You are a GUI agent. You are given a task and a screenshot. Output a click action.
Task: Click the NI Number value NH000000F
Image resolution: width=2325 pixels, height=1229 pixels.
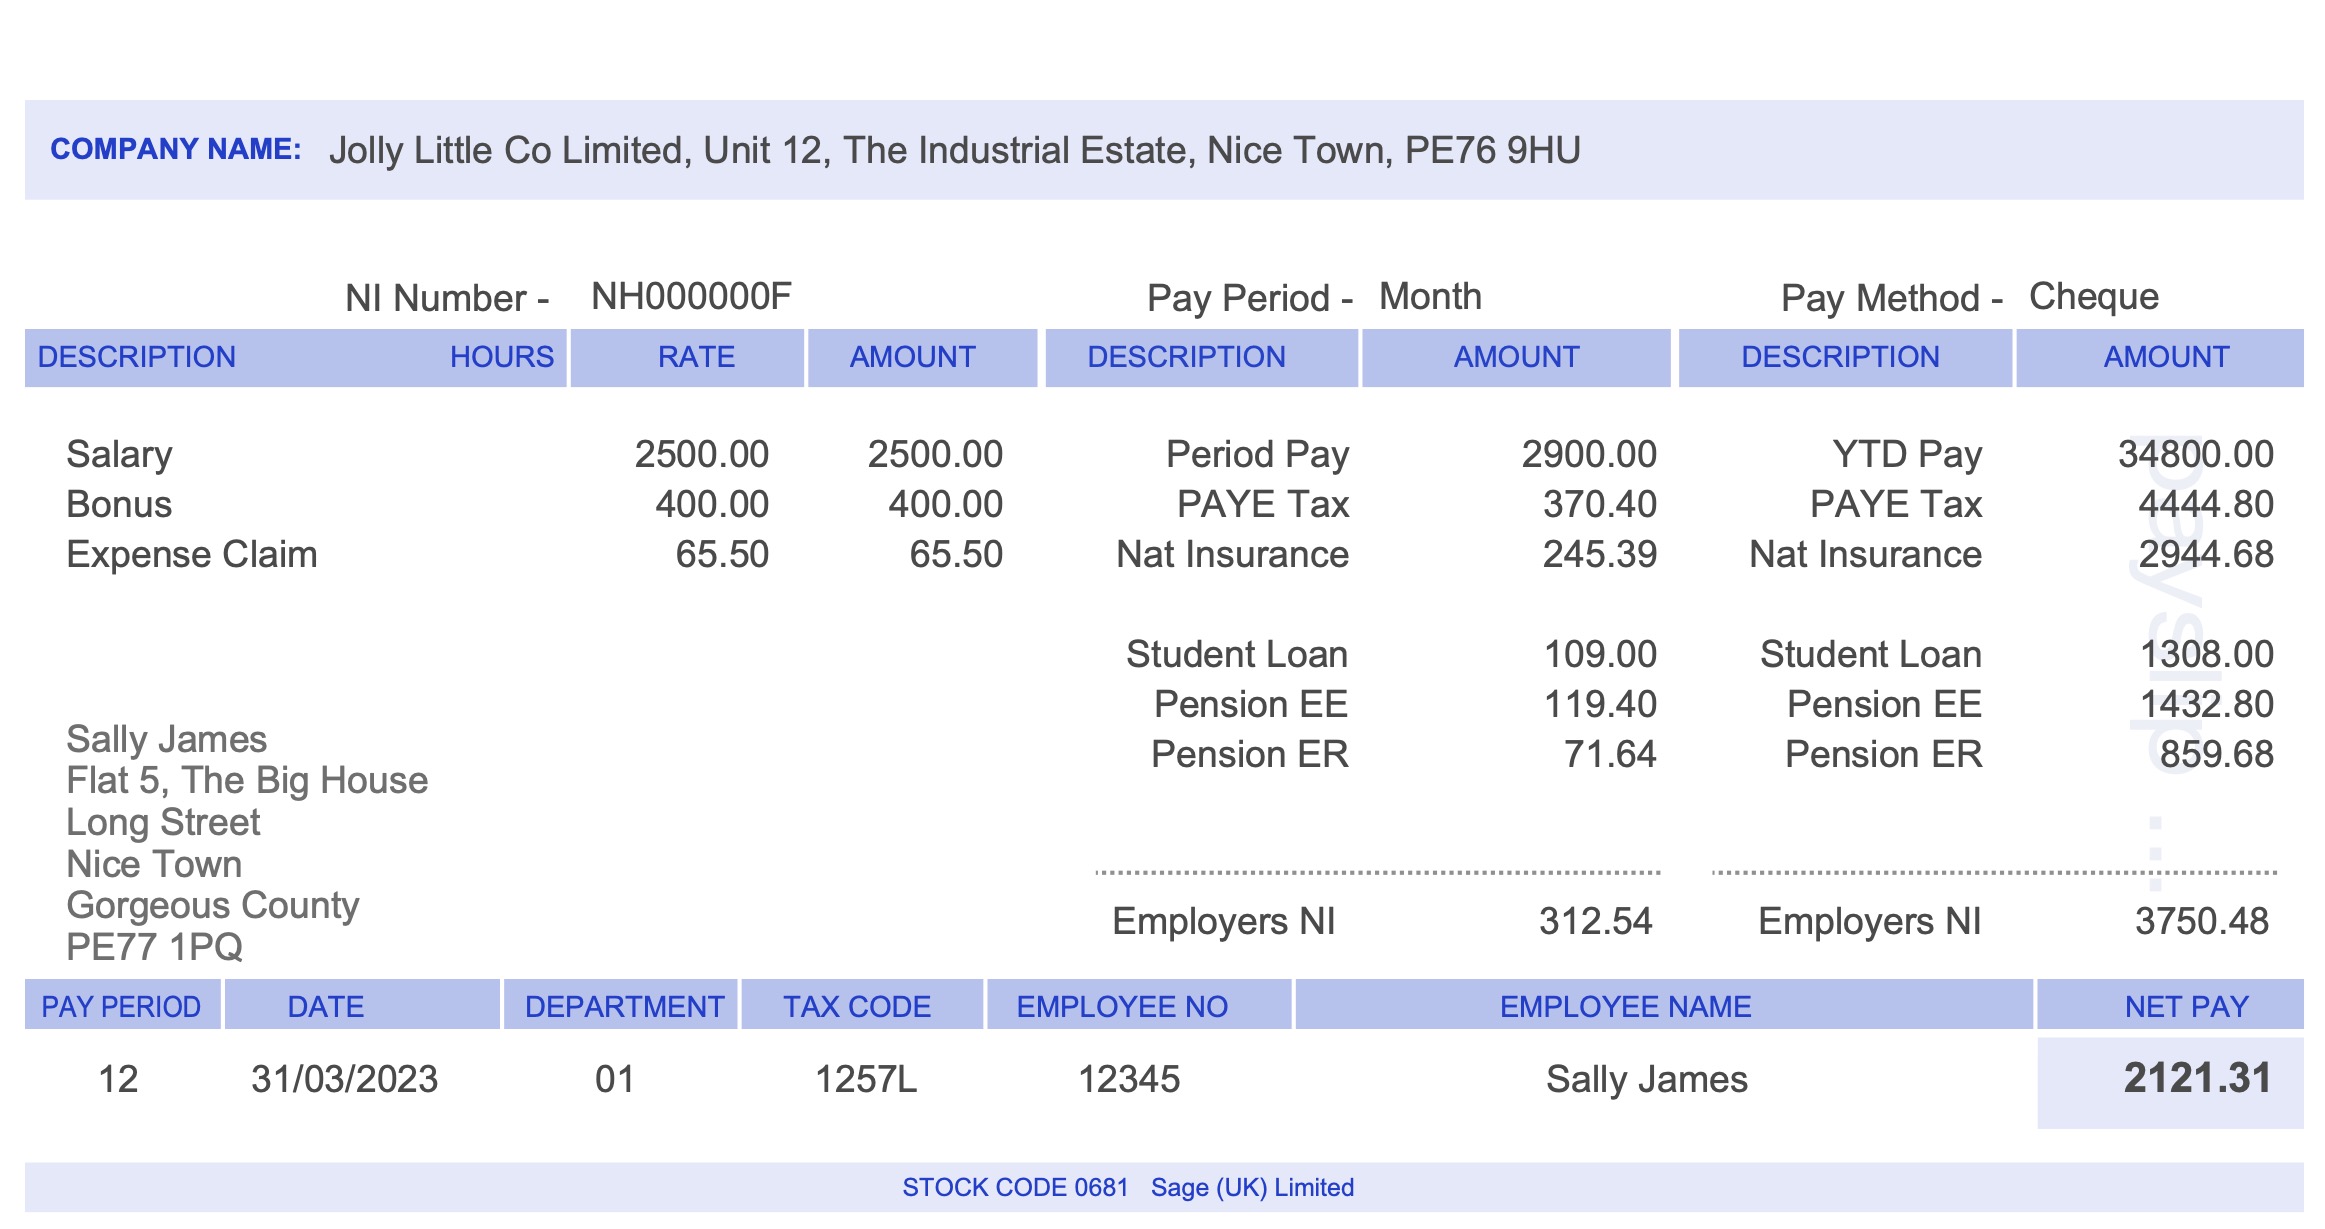(x=690, y=295)
